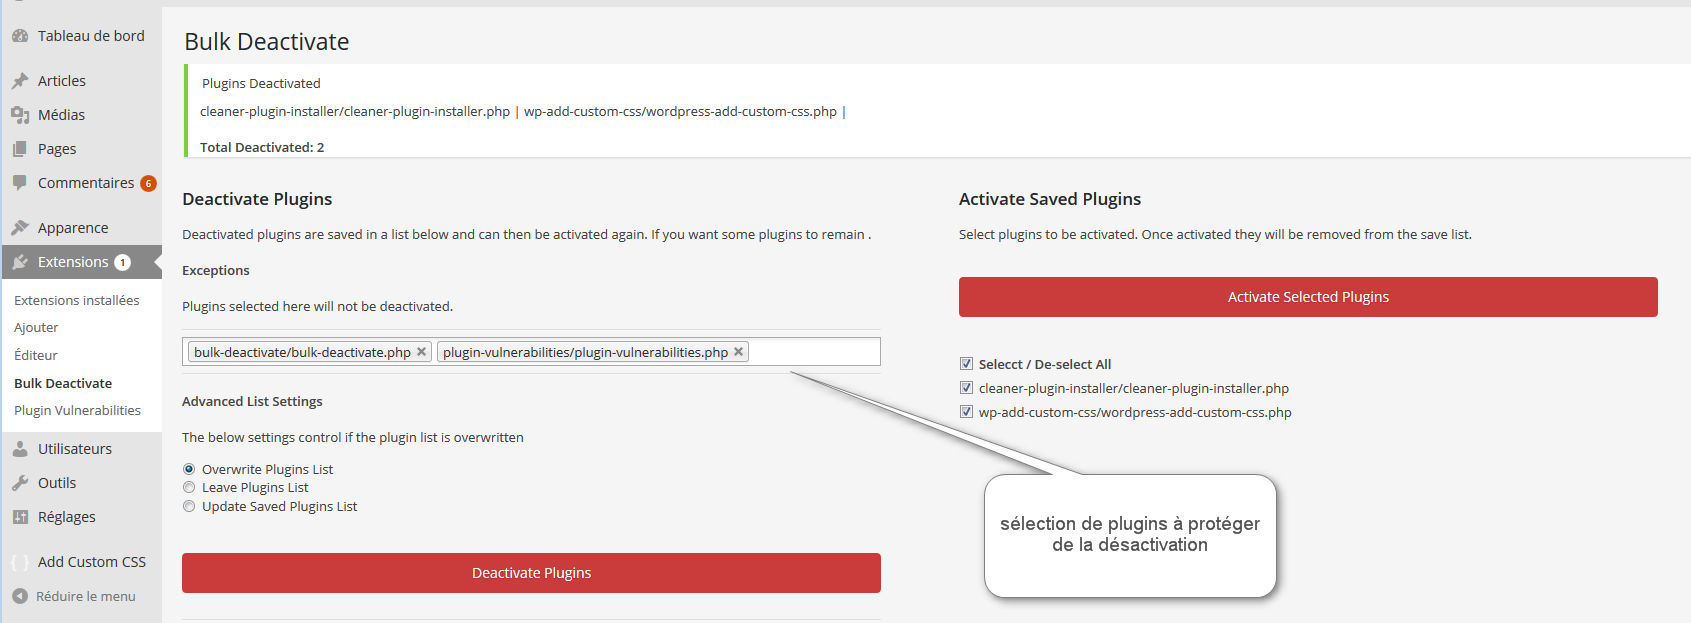
Task: Remove bulk-deactivate.php tag with its x
Action: pyautogui.click(x=421, y=352)
